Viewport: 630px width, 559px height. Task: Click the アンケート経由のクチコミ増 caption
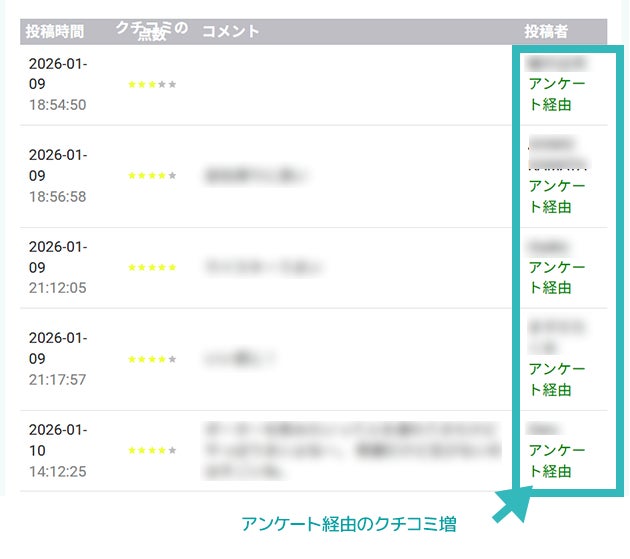coord(355,523)
